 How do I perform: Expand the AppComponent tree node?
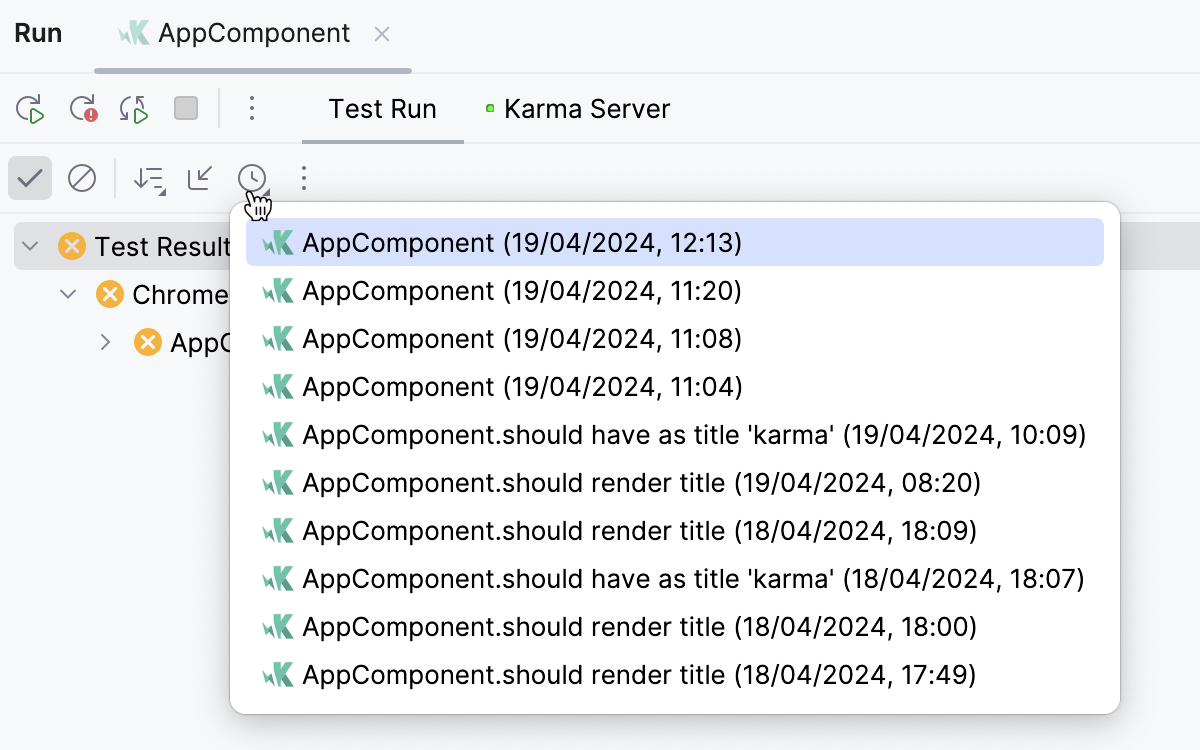click(x=106, y=342)
